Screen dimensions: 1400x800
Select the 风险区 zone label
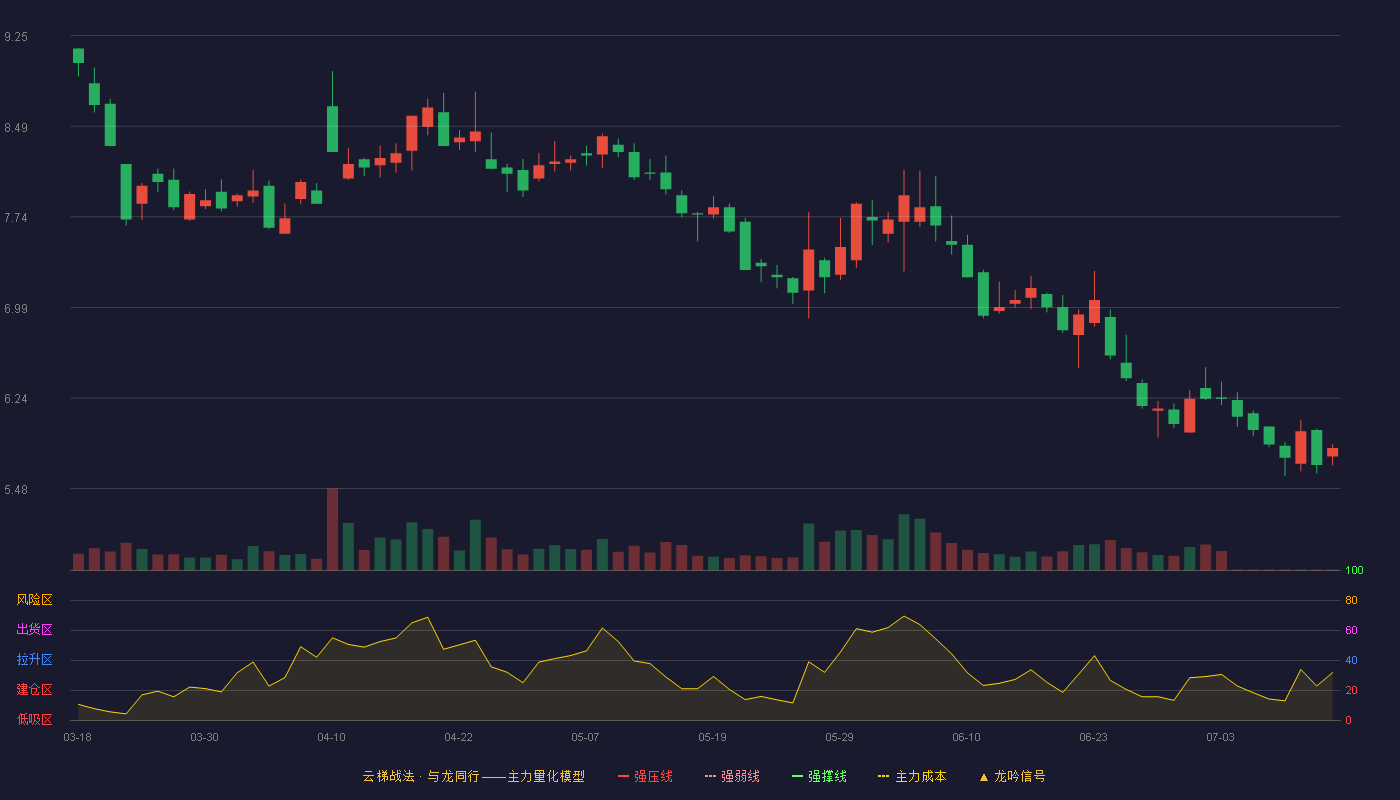[x=34, y=600]
